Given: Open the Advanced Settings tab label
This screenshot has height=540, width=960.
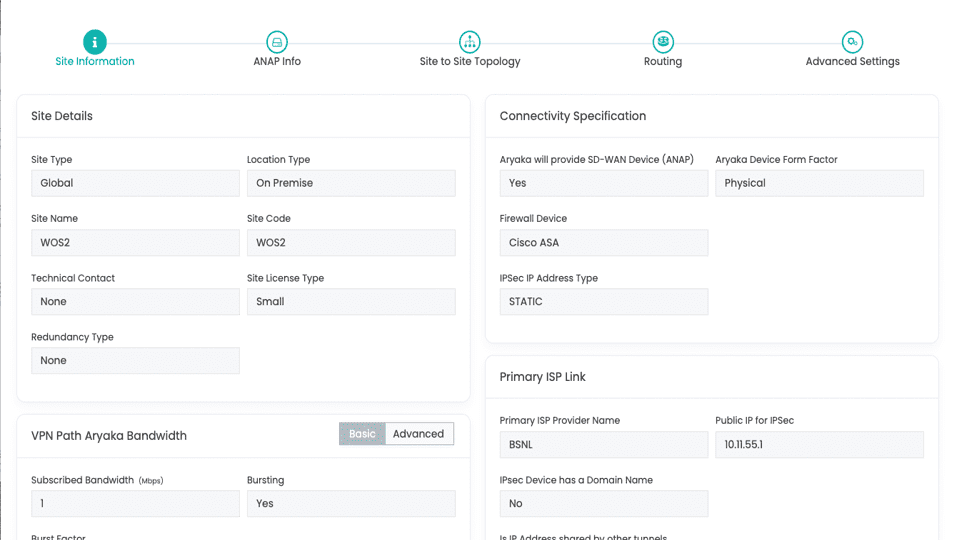Looking at the screenshot, I should 852,61.
